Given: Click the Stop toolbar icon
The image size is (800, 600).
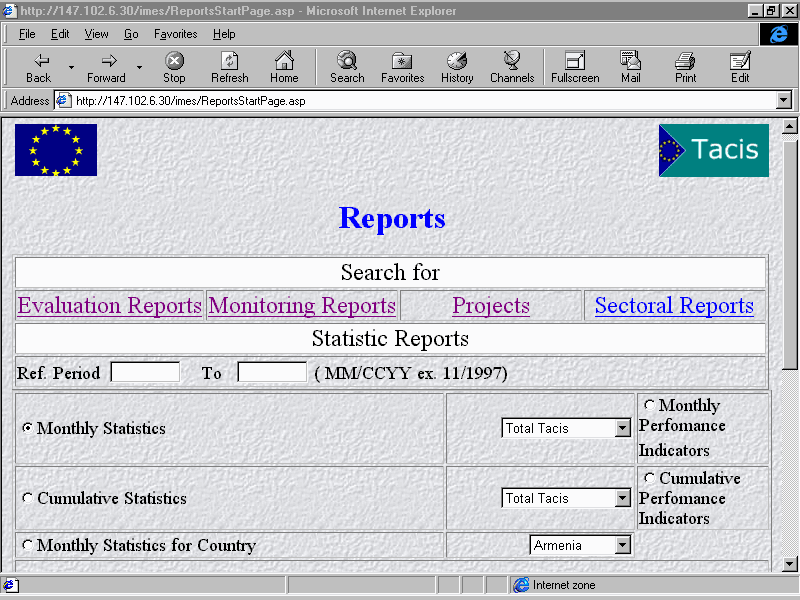Looking at the screenshot, I should tap(174, 67).
